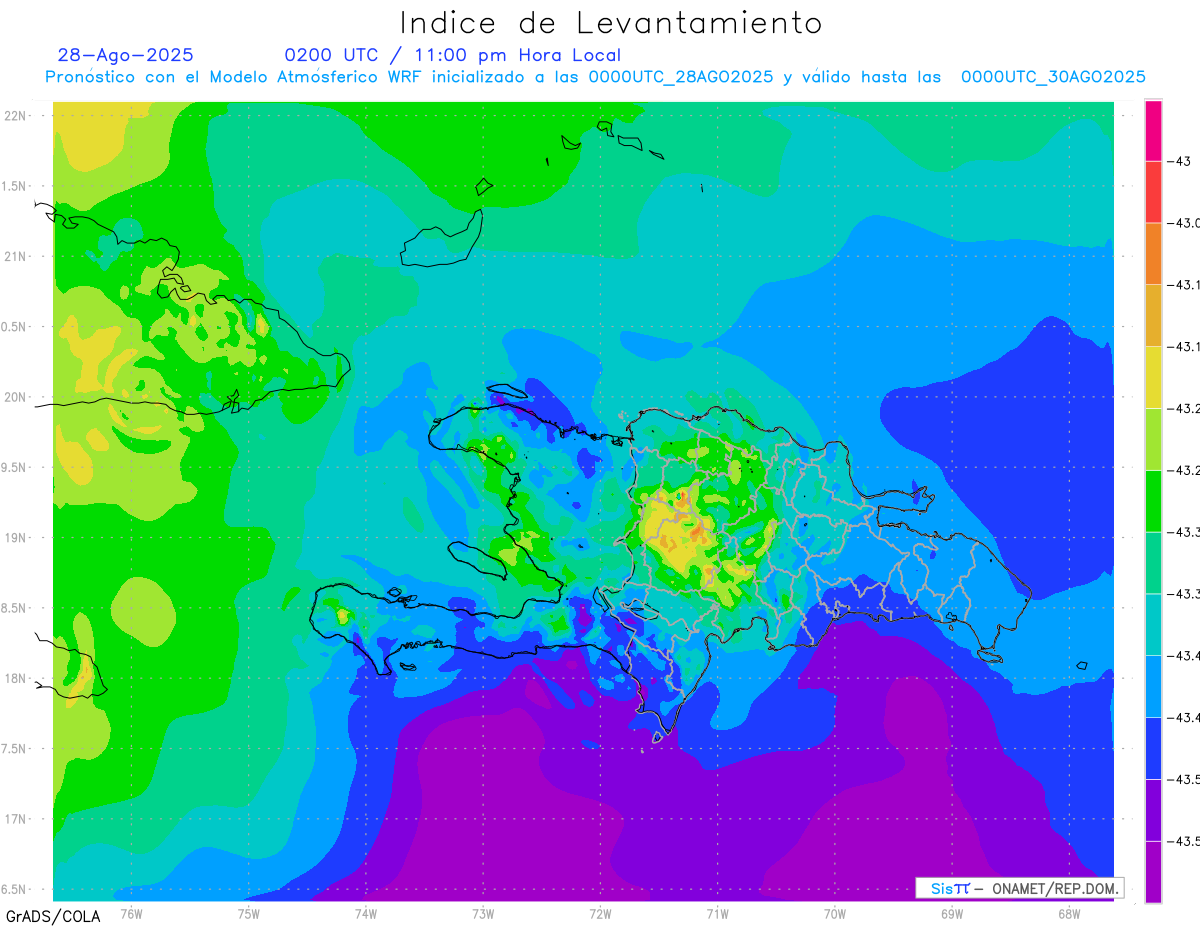Click the title 'Indice de Levantamiento'

point(611,23)
